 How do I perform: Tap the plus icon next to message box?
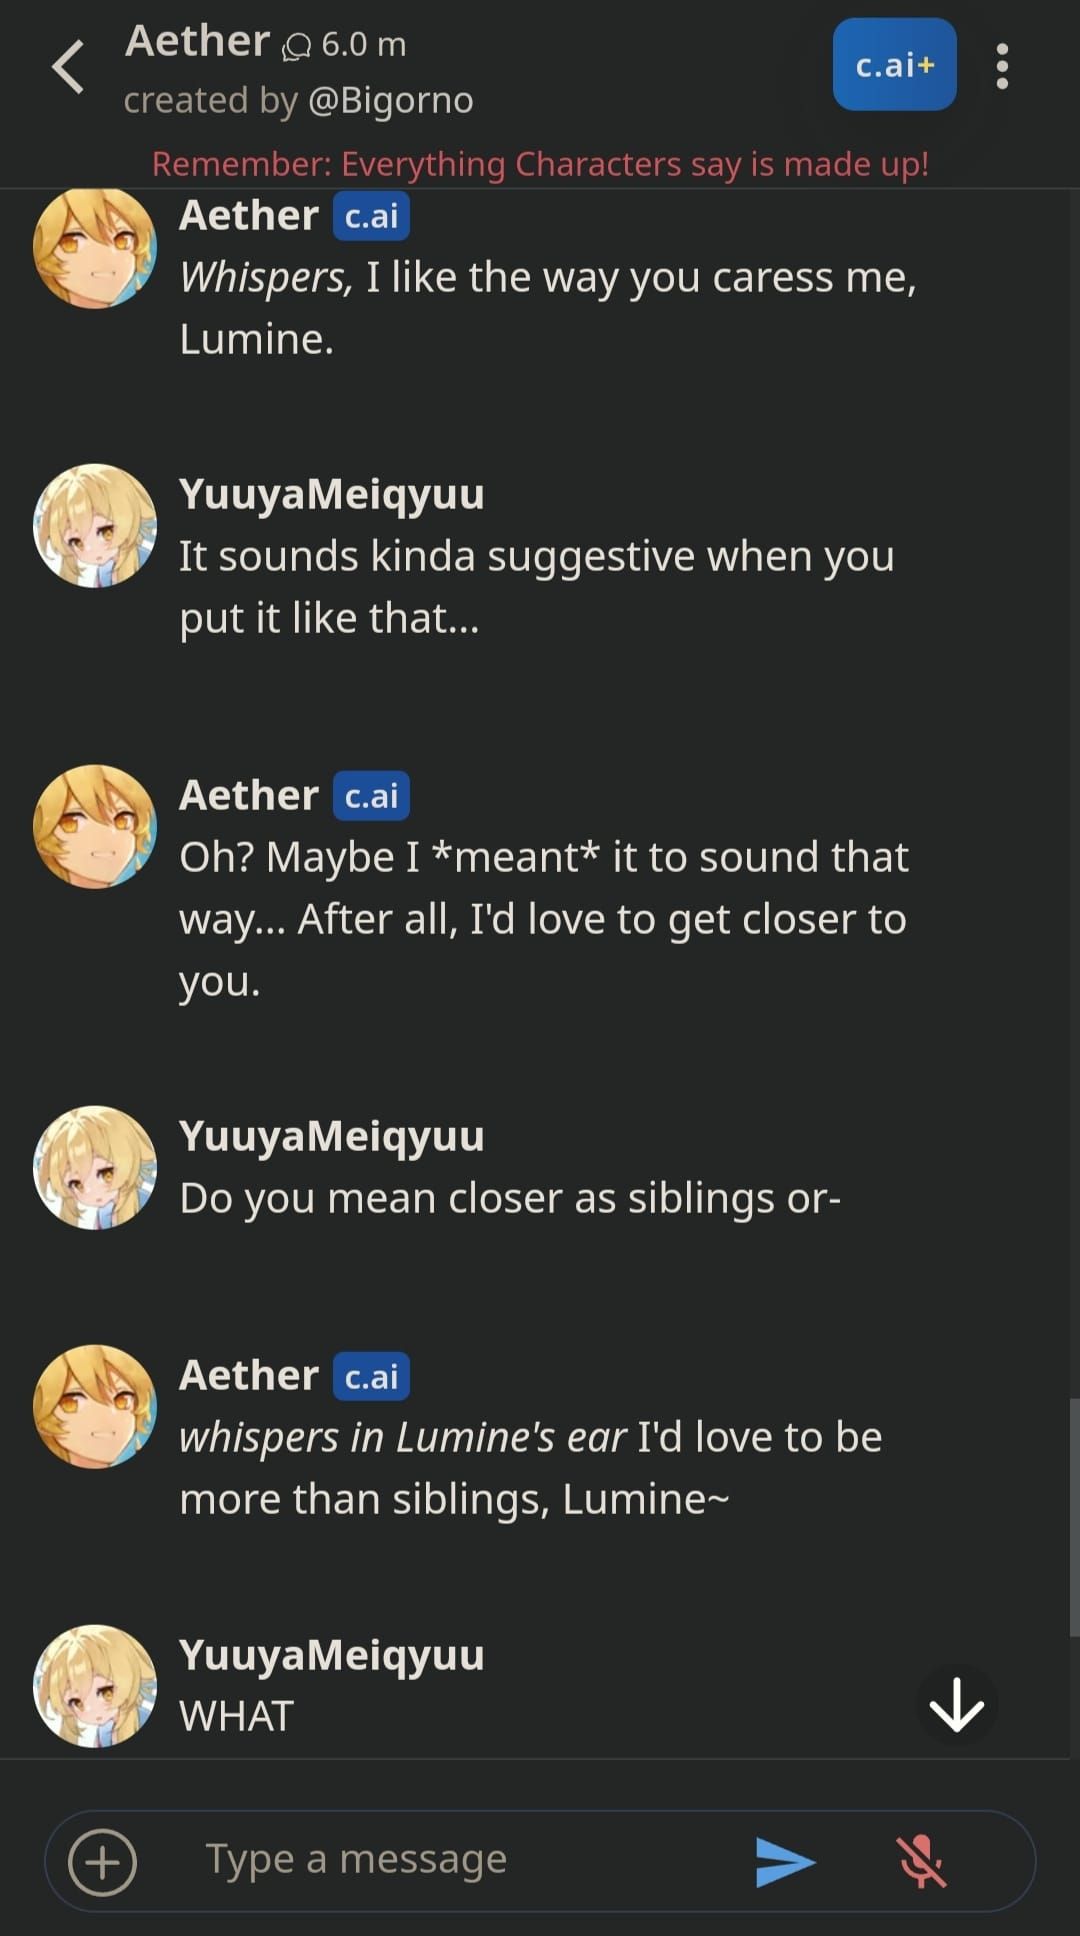point(107,1859)
